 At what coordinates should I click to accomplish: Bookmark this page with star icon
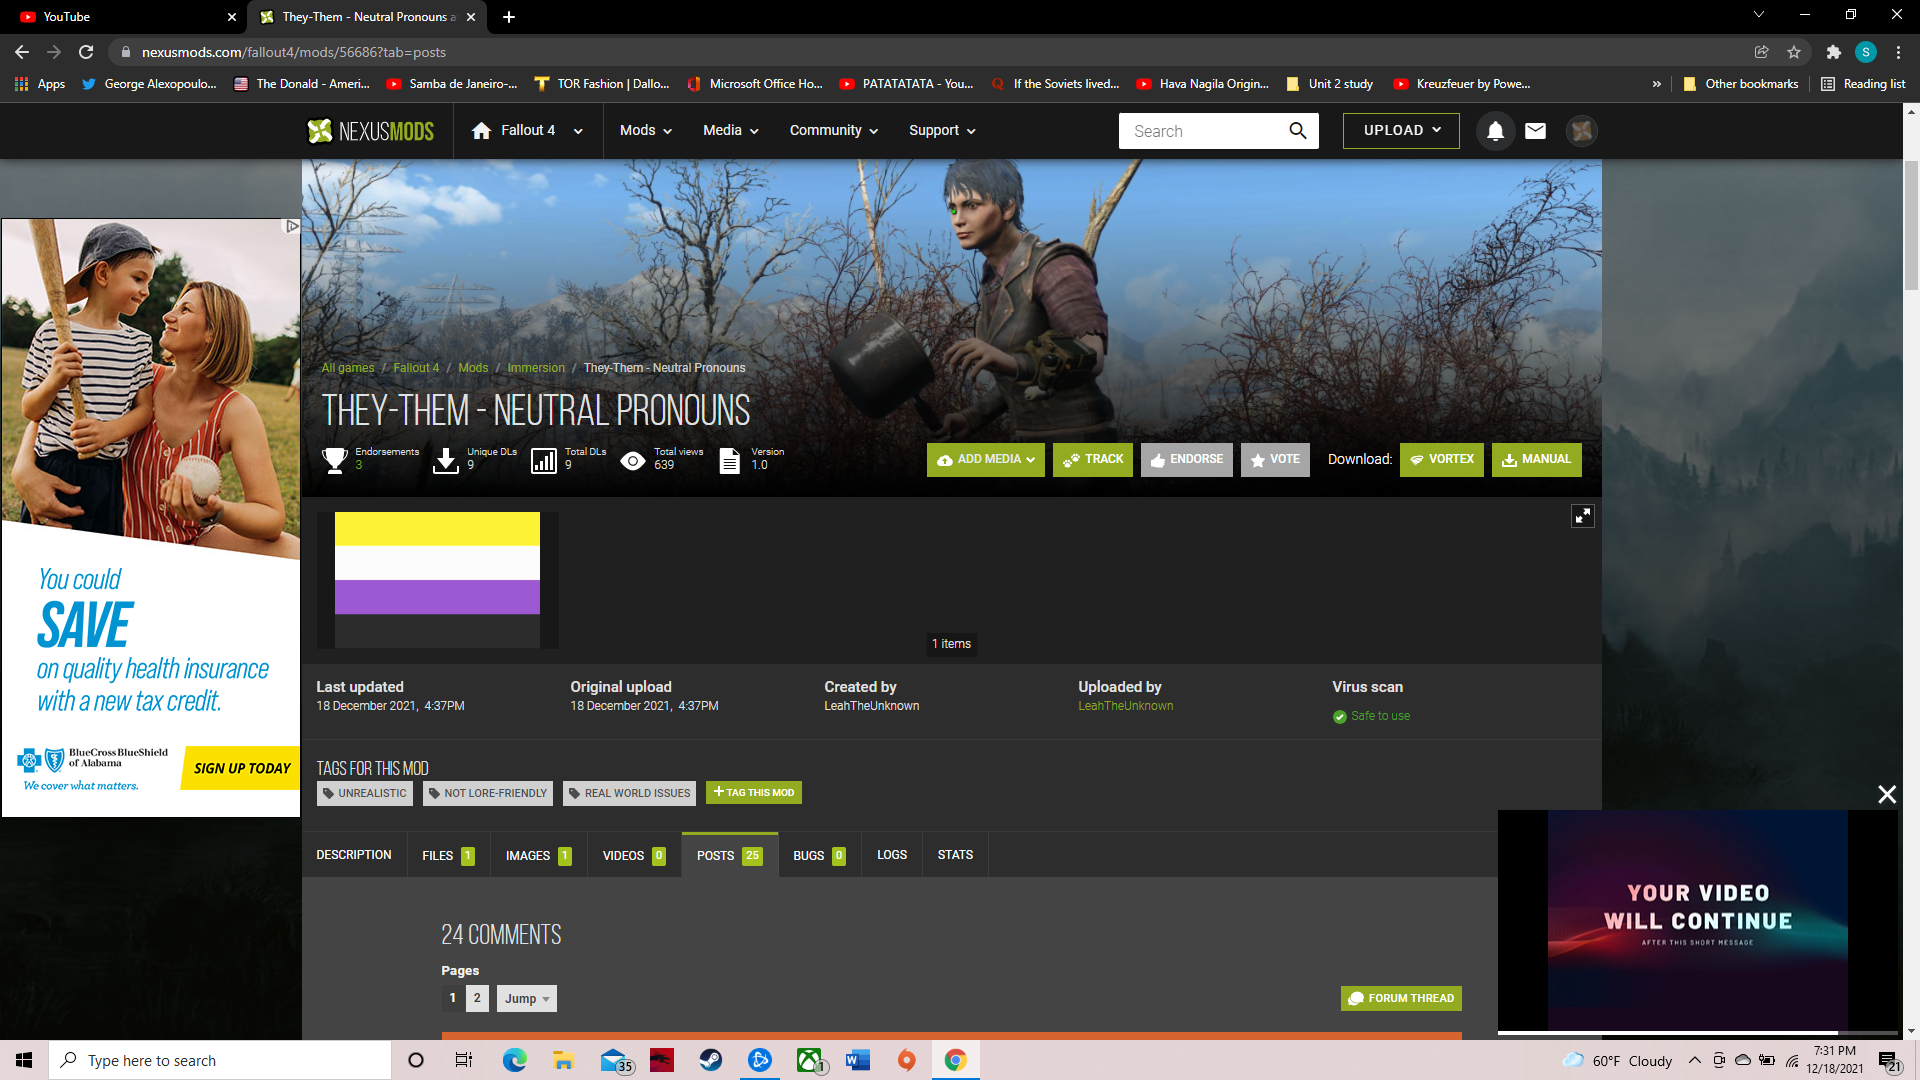(1794, 52)
